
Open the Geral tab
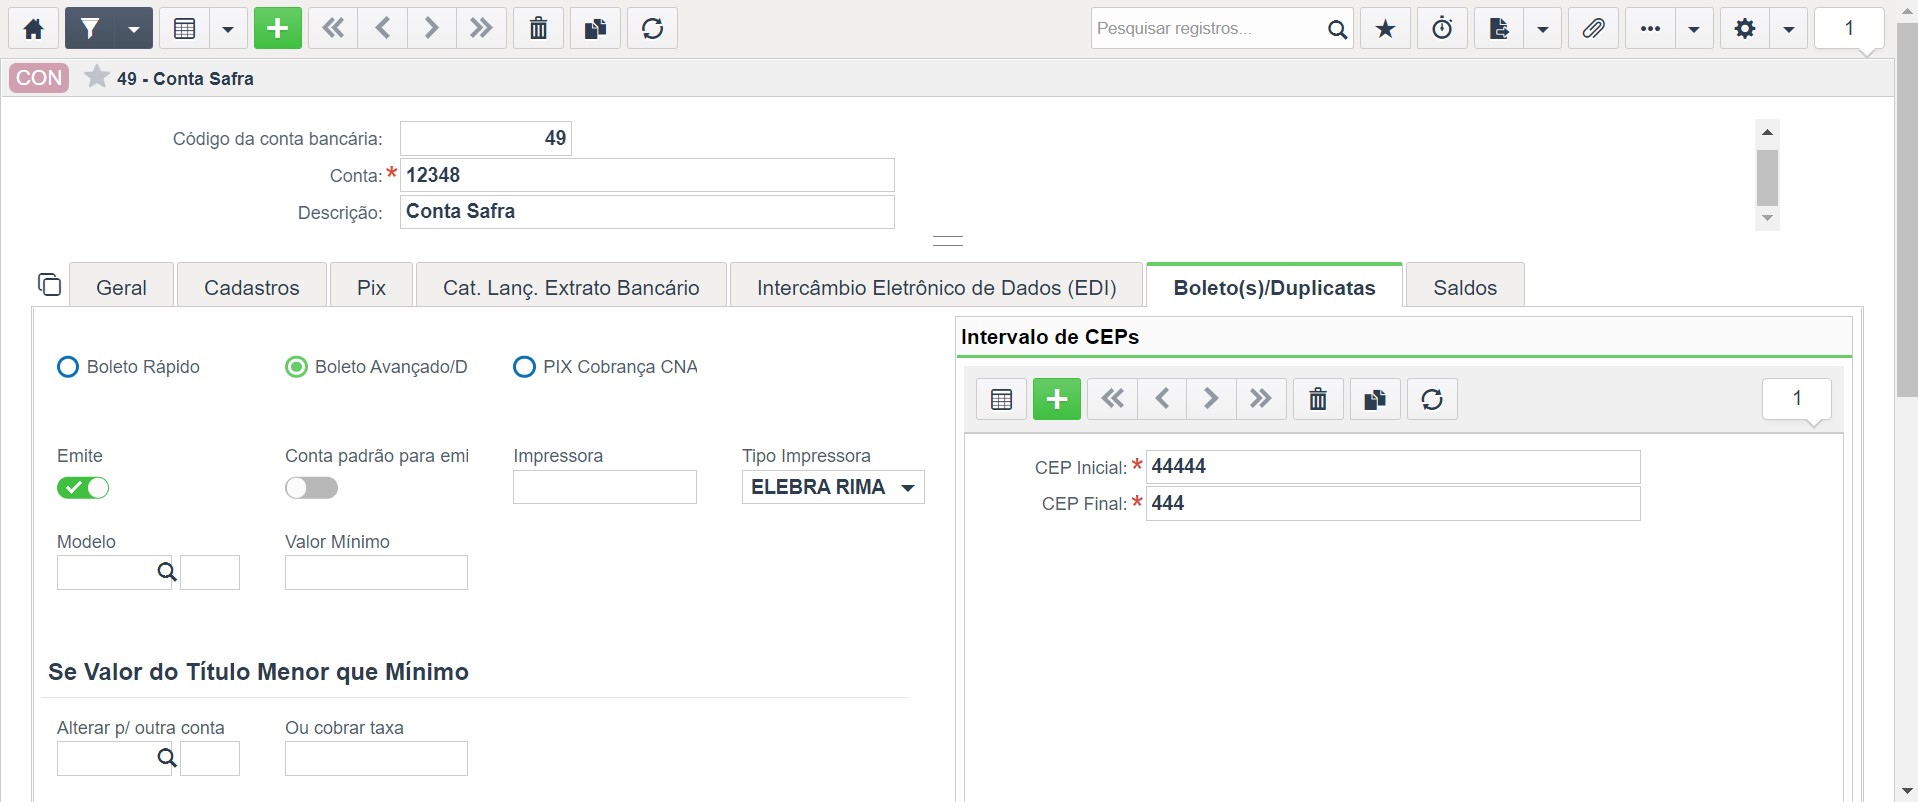[121, 287]
